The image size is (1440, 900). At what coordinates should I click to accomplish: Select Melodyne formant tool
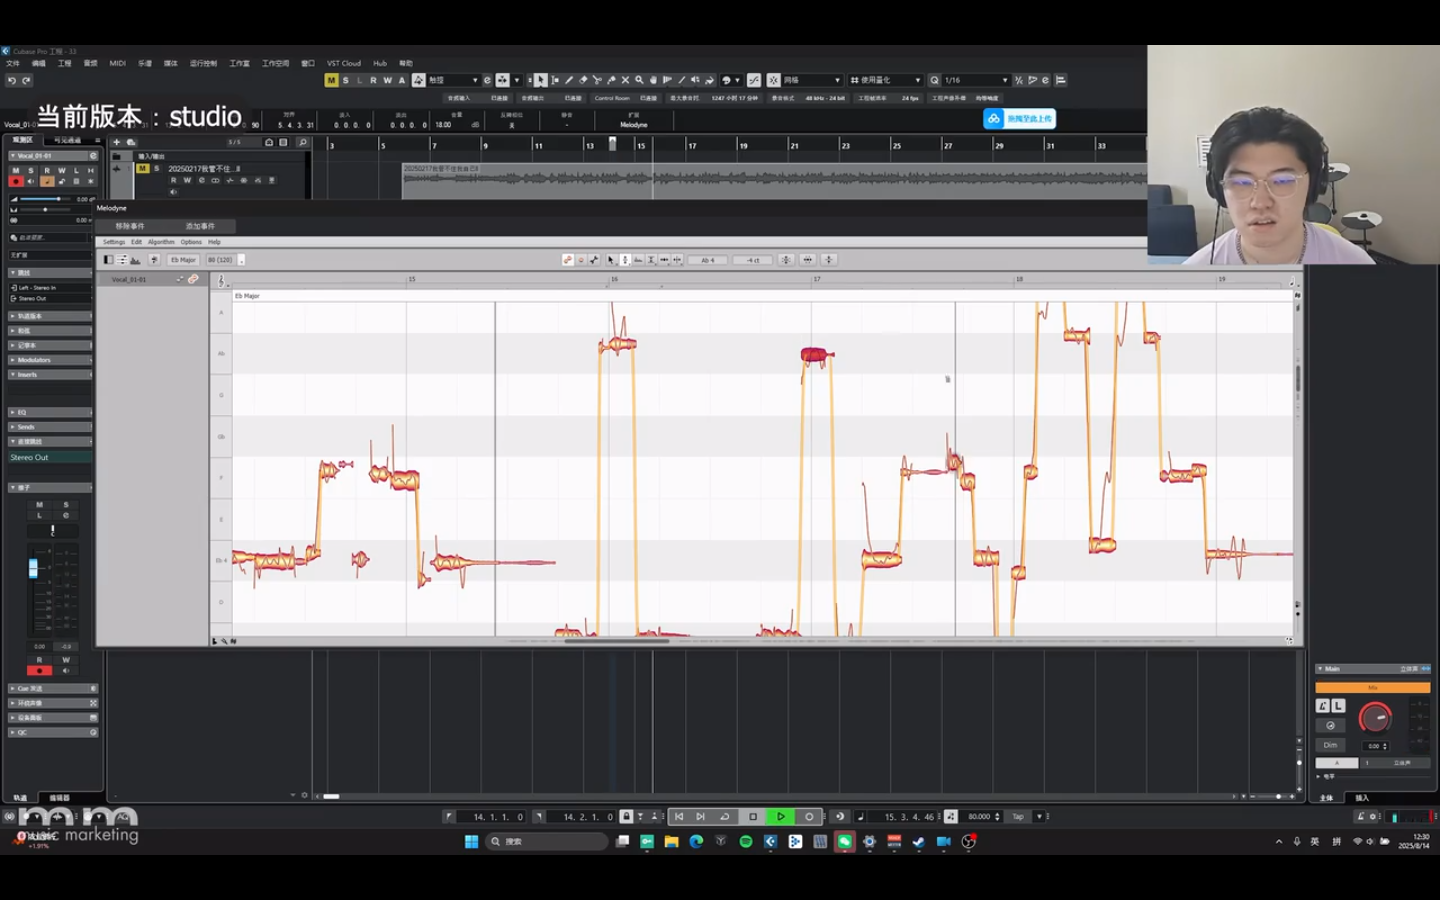639,260
